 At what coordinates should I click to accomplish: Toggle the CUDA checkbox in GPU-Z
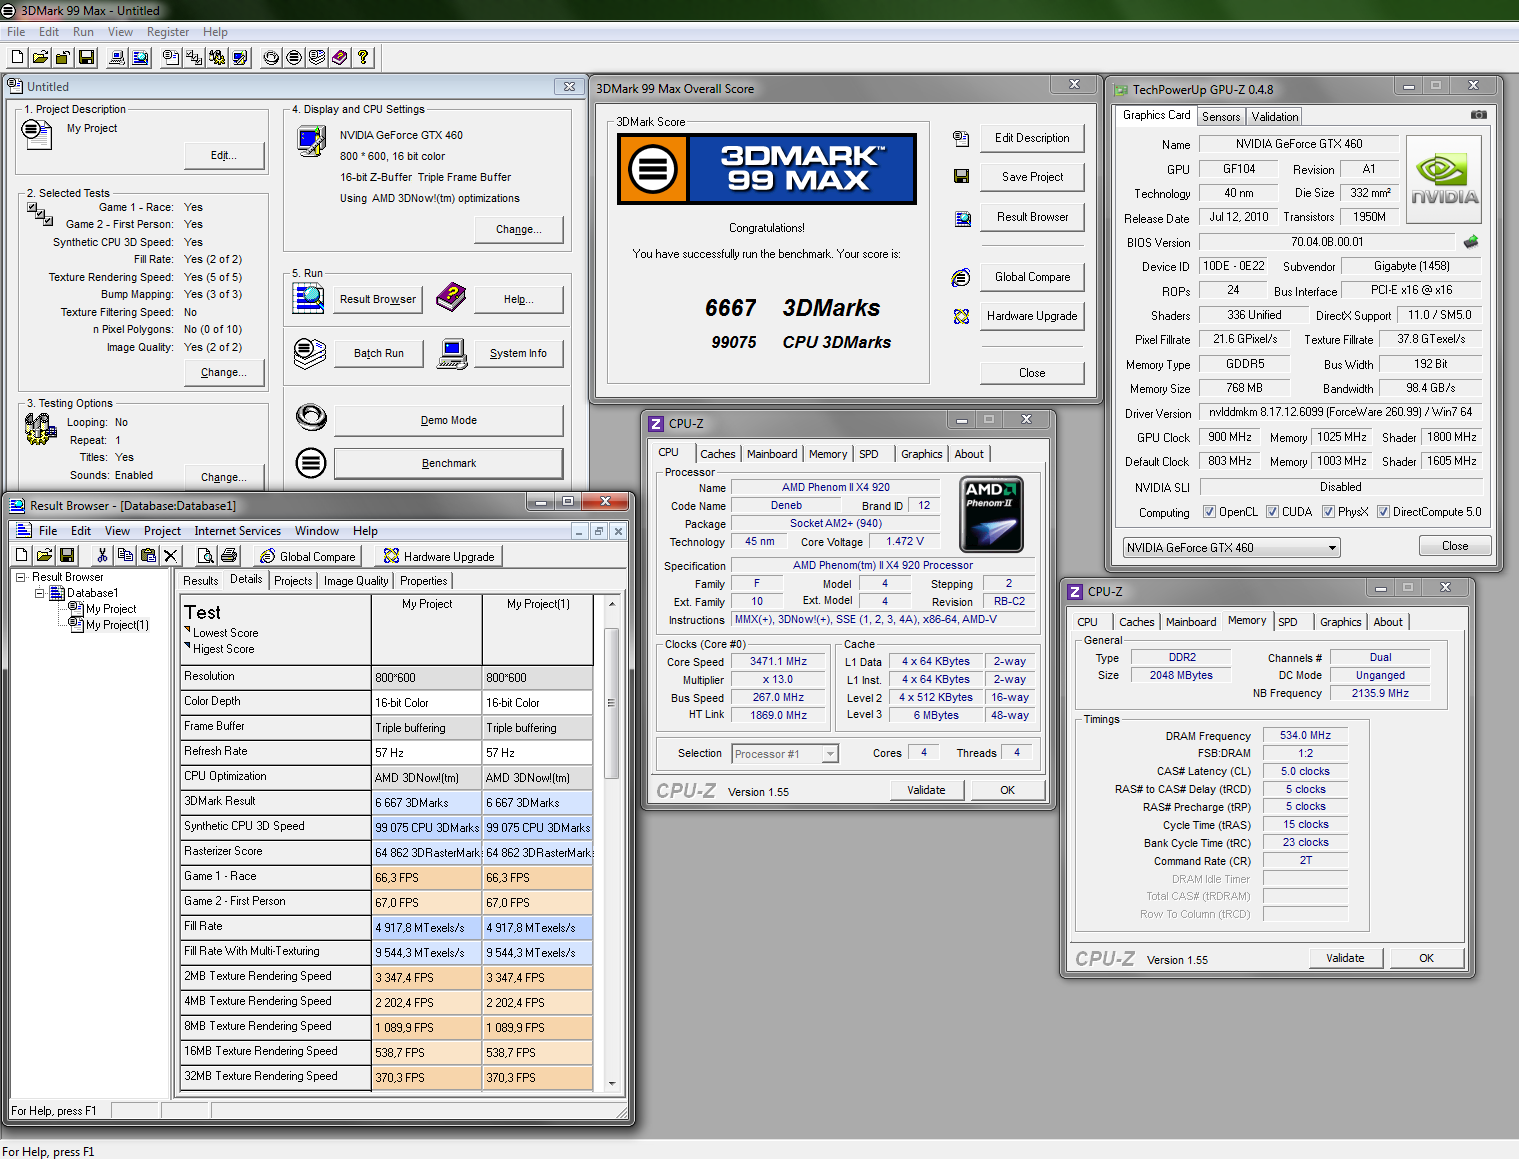pos(1272,512)
